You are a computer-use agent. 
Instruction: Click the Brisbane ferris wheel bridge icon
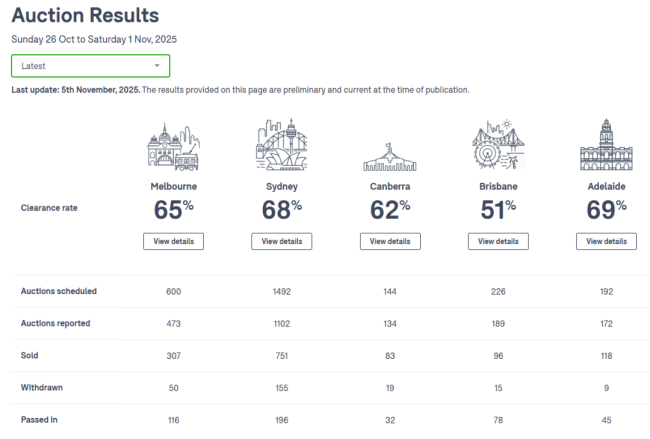point(498,146)
